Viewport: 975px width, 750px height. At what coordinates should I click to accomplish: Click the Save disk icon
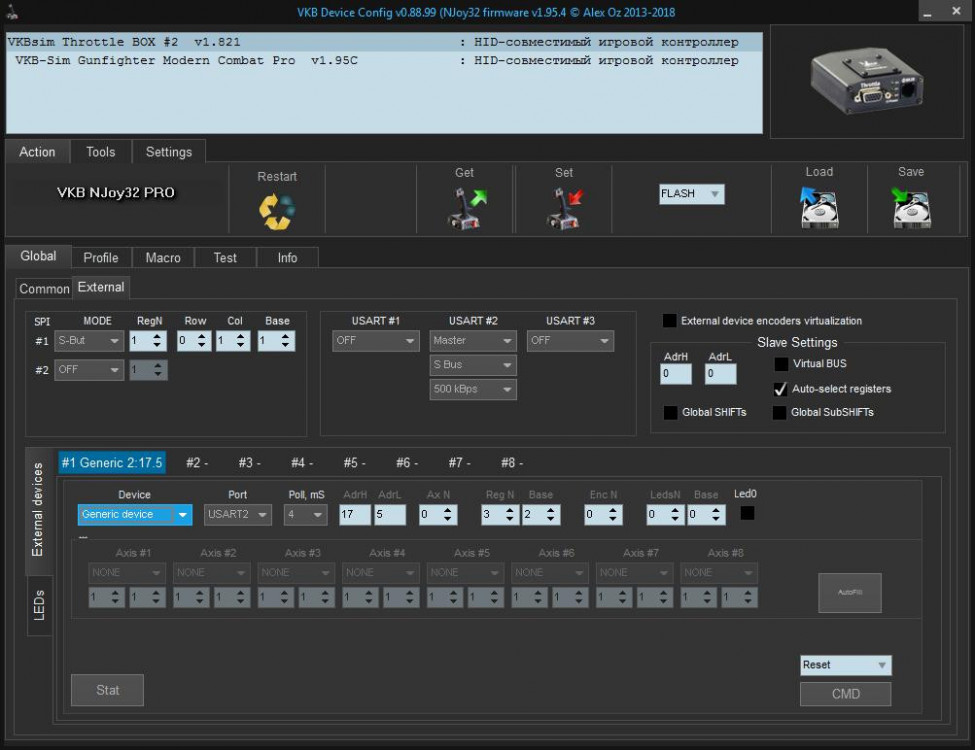[911, 208]
